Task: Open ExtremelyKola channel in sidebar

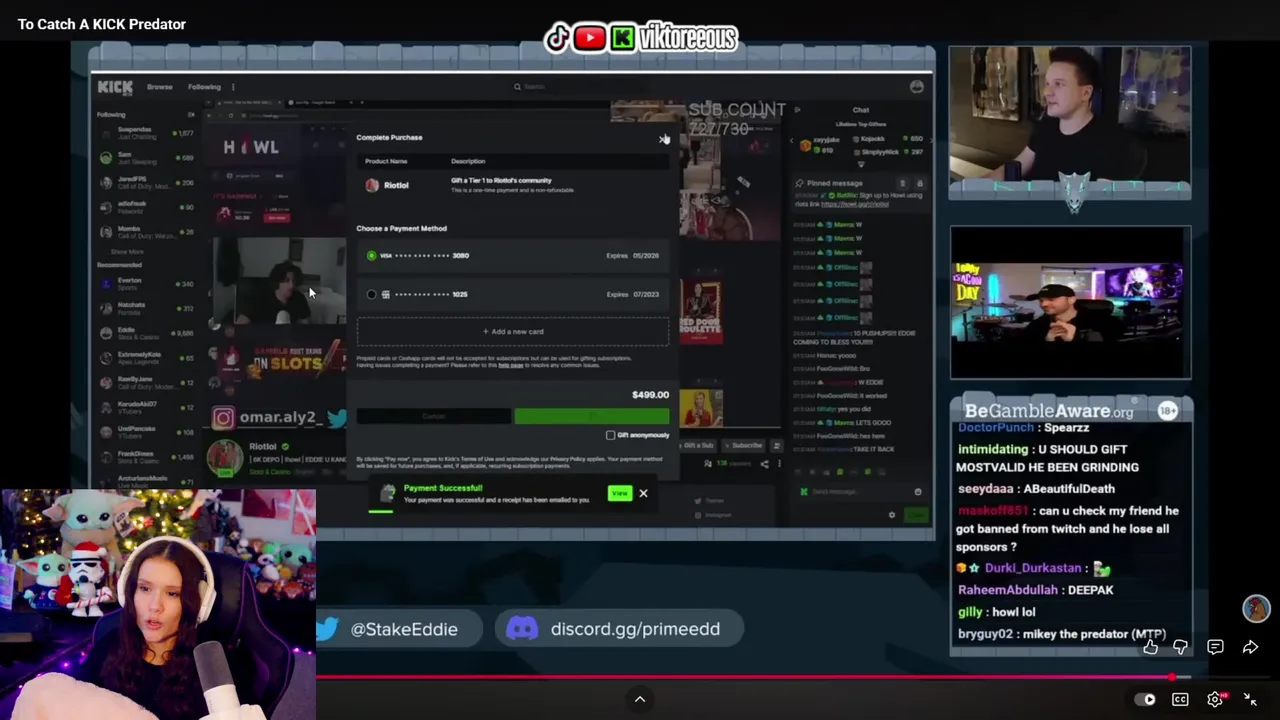Action: point(146,357)
